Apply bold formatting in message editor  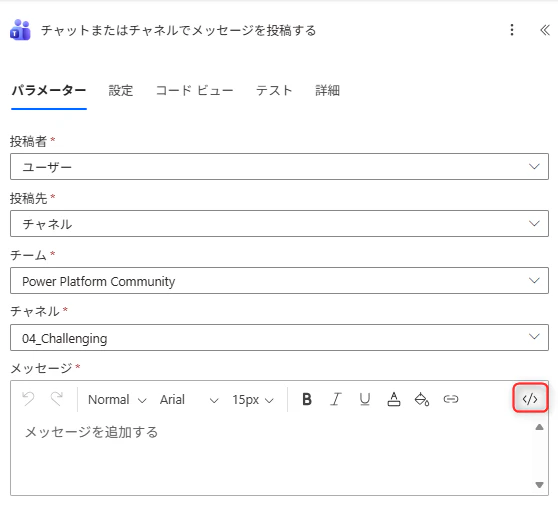click(307, 399)
